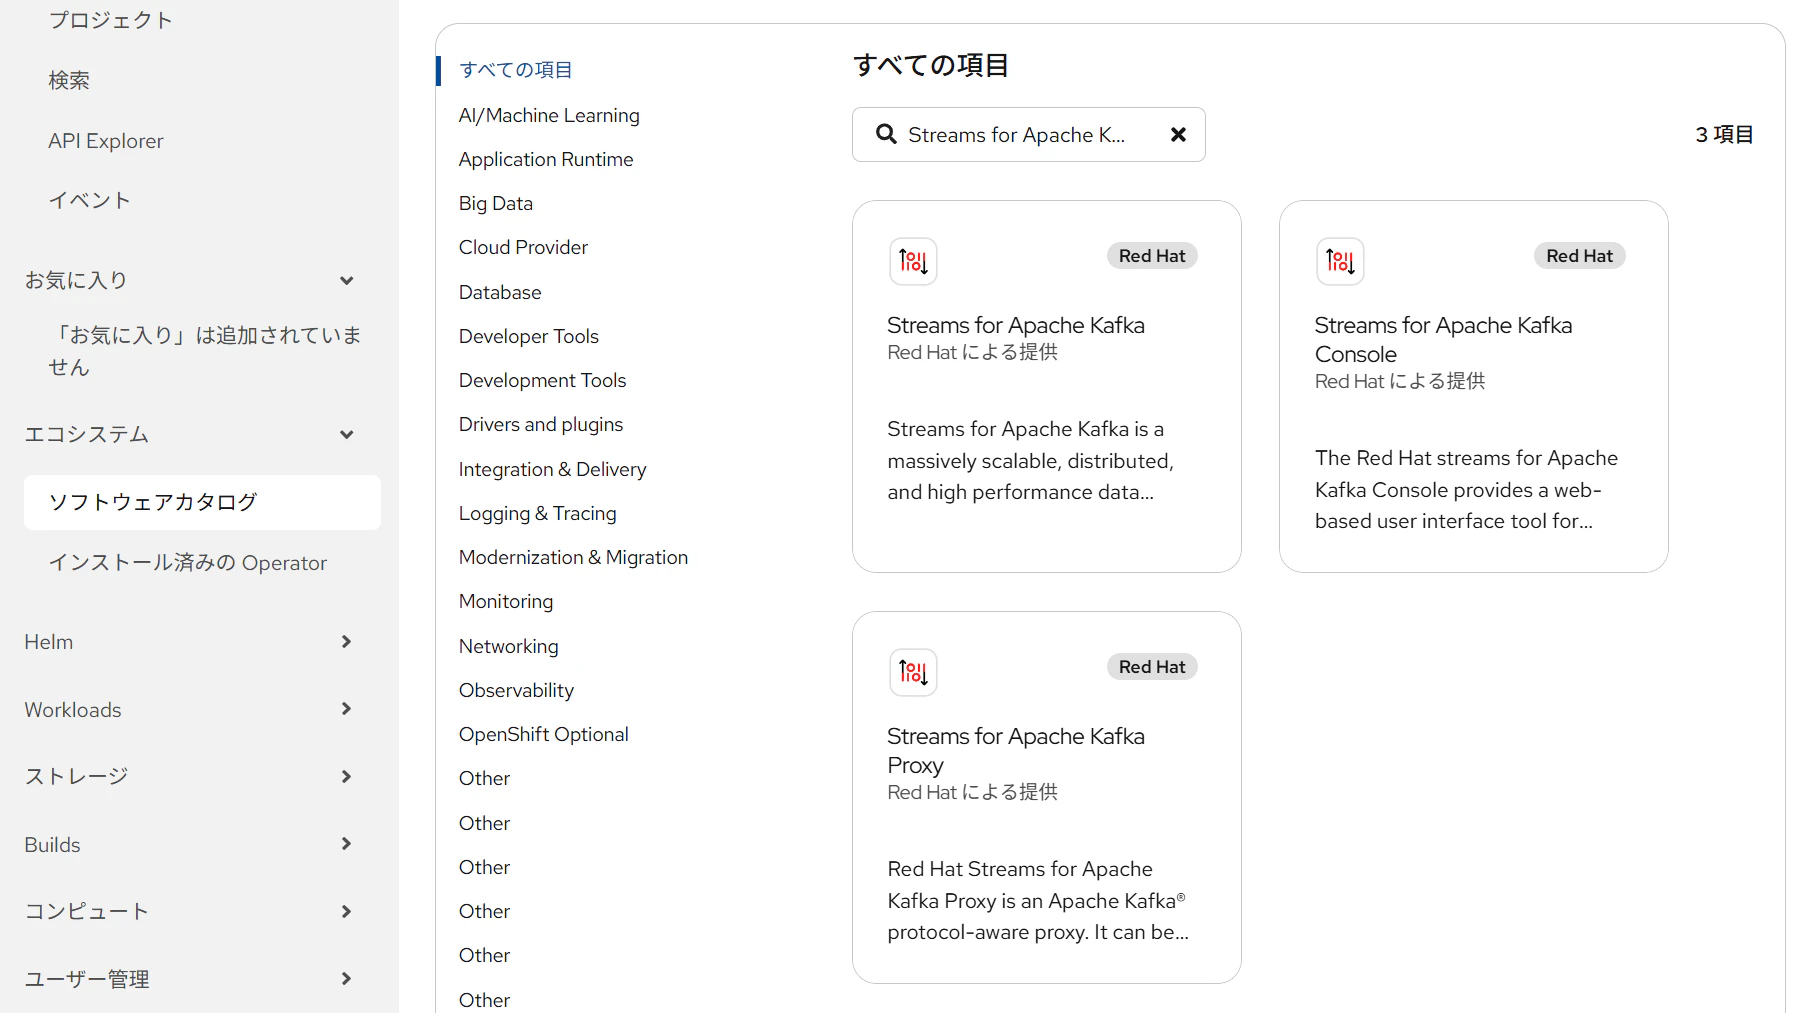
Task: Click the Streams for Apache Kafka Console logo
Action: tap(1340, 261)
